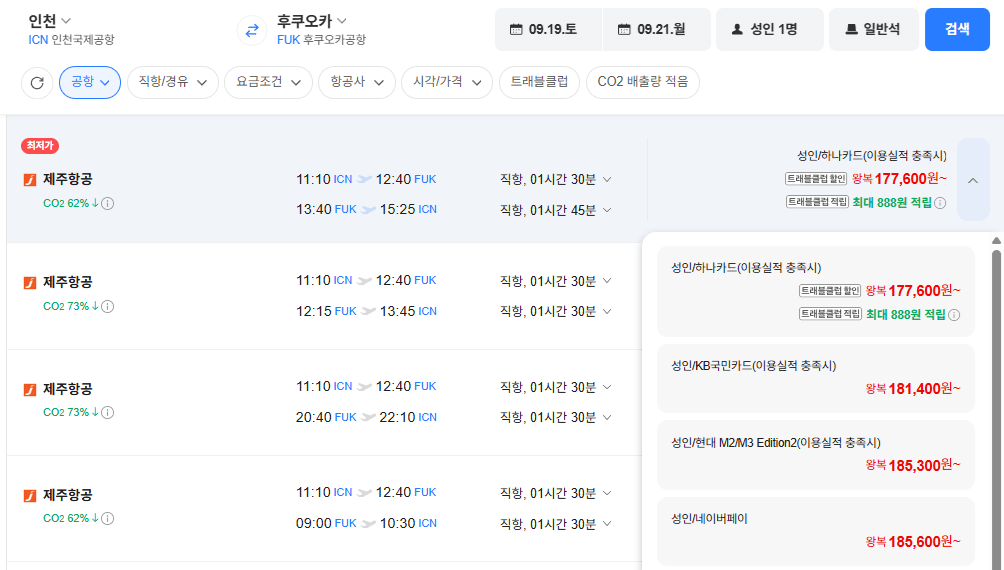
Task: Click ICN 인천국제공항 label
Action: click(71, 40)
